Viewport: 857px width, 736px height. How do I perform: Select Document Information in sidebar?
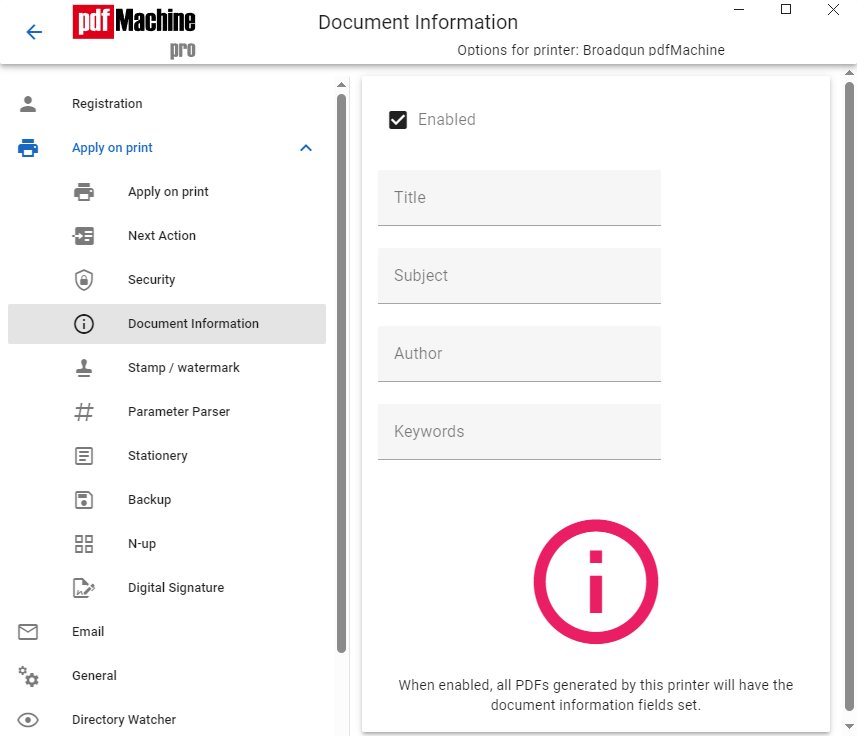point(167,324)
